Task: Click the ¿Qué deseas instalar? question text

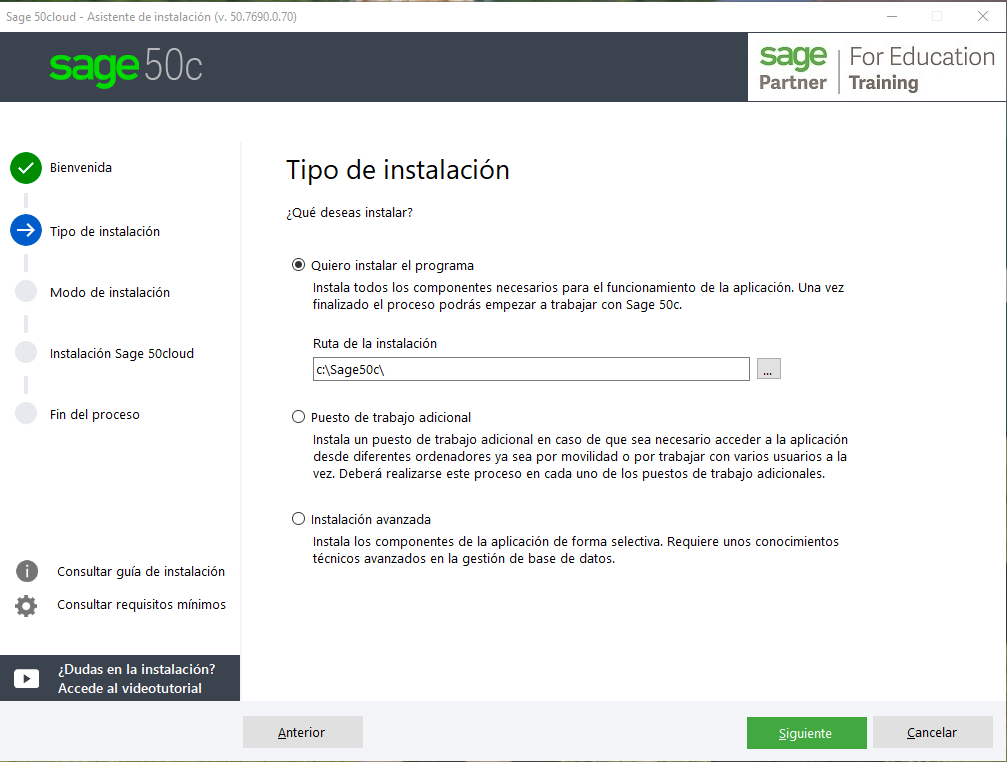Action: 349,212
